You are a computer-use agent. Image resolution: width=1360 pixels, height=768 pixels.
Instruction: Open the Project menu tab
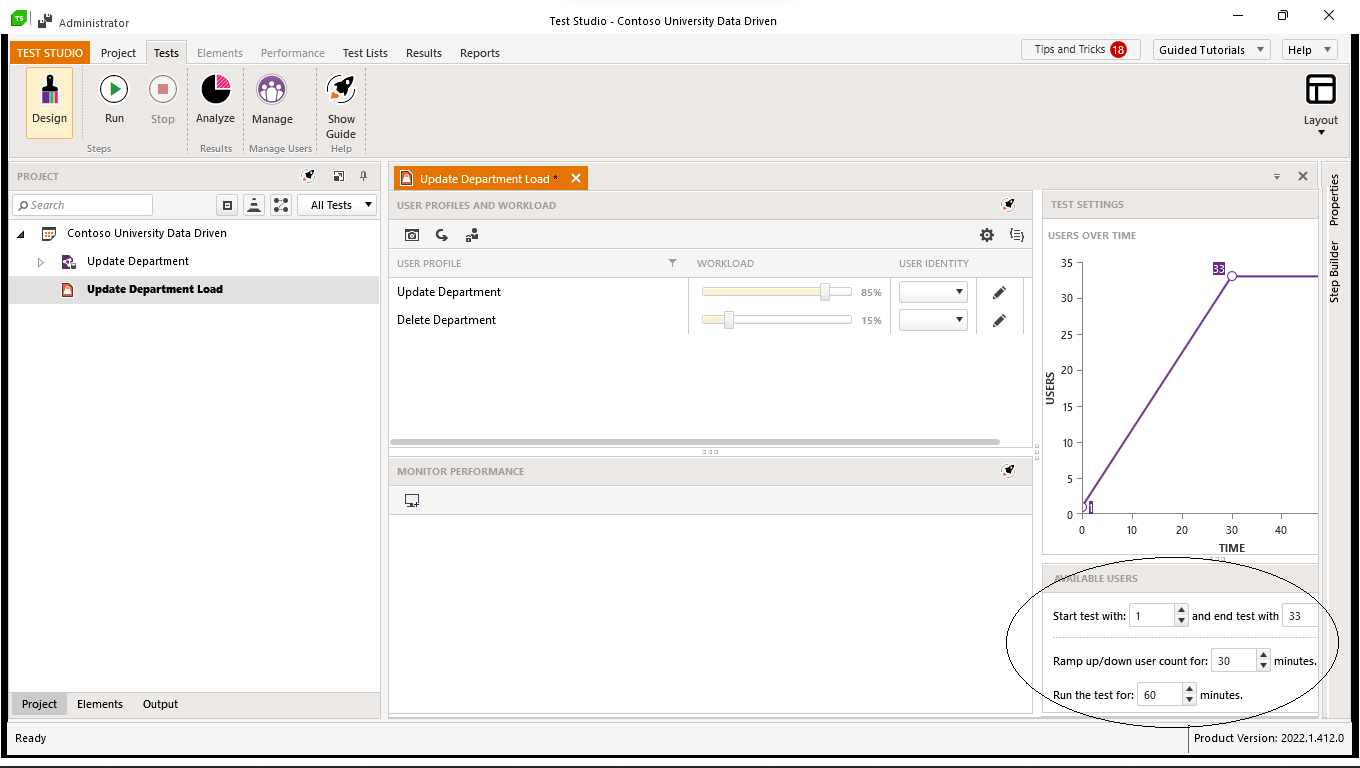click(118, 53)
